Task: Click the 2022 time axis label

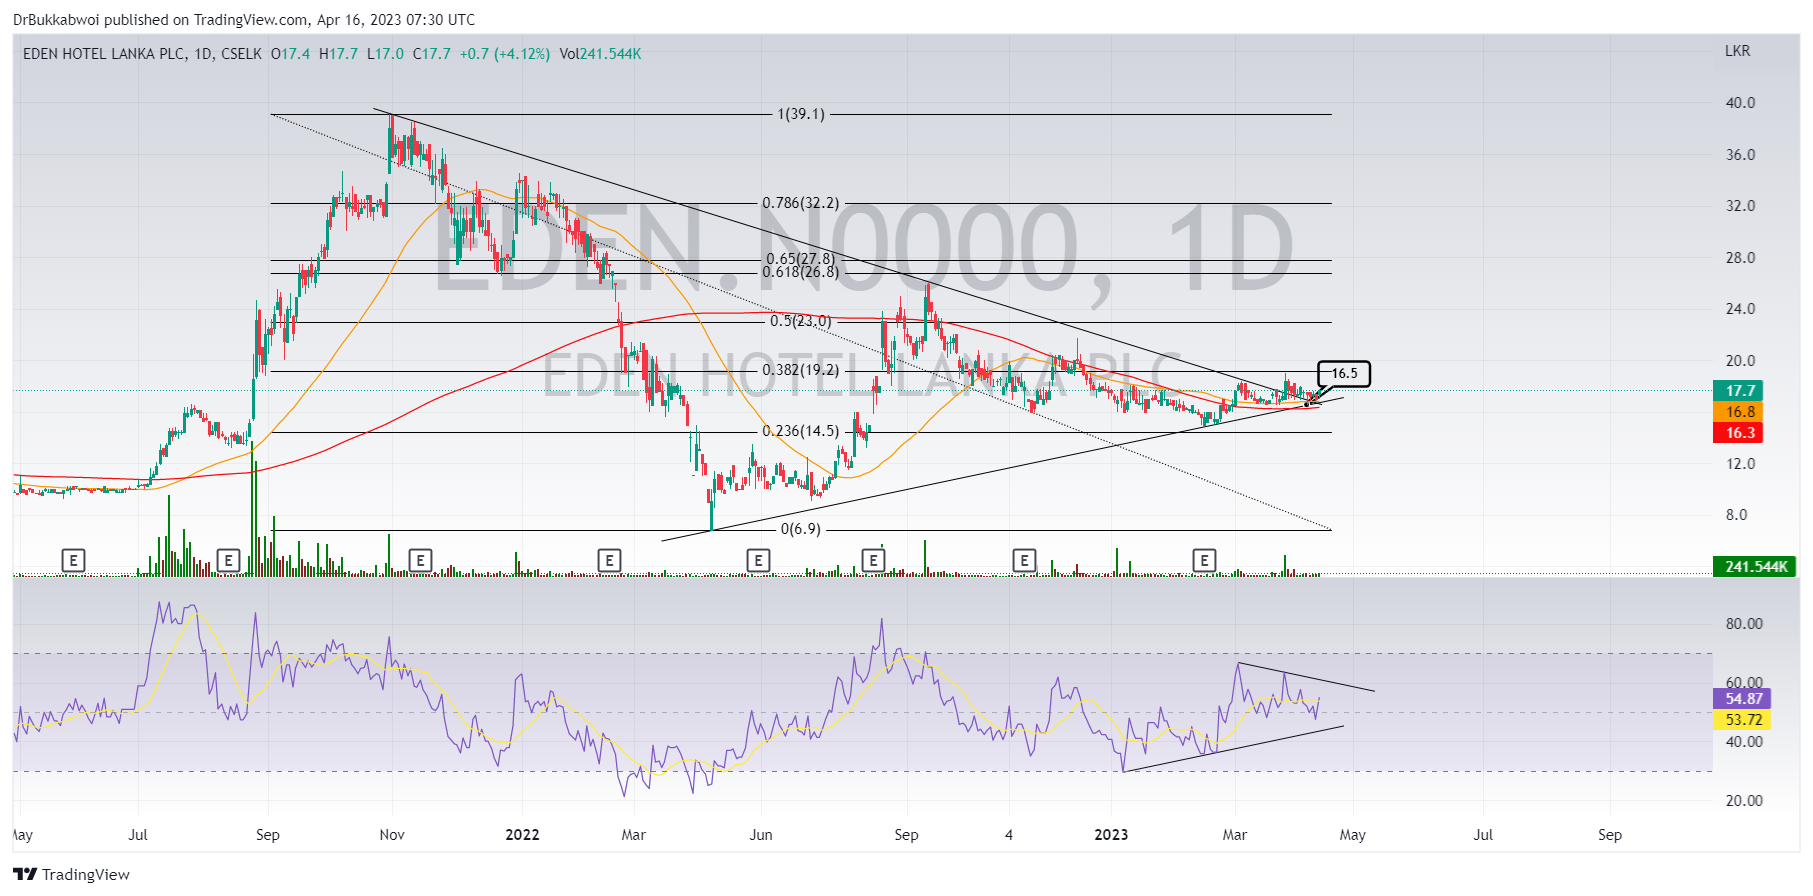Action: pos(522,835)
